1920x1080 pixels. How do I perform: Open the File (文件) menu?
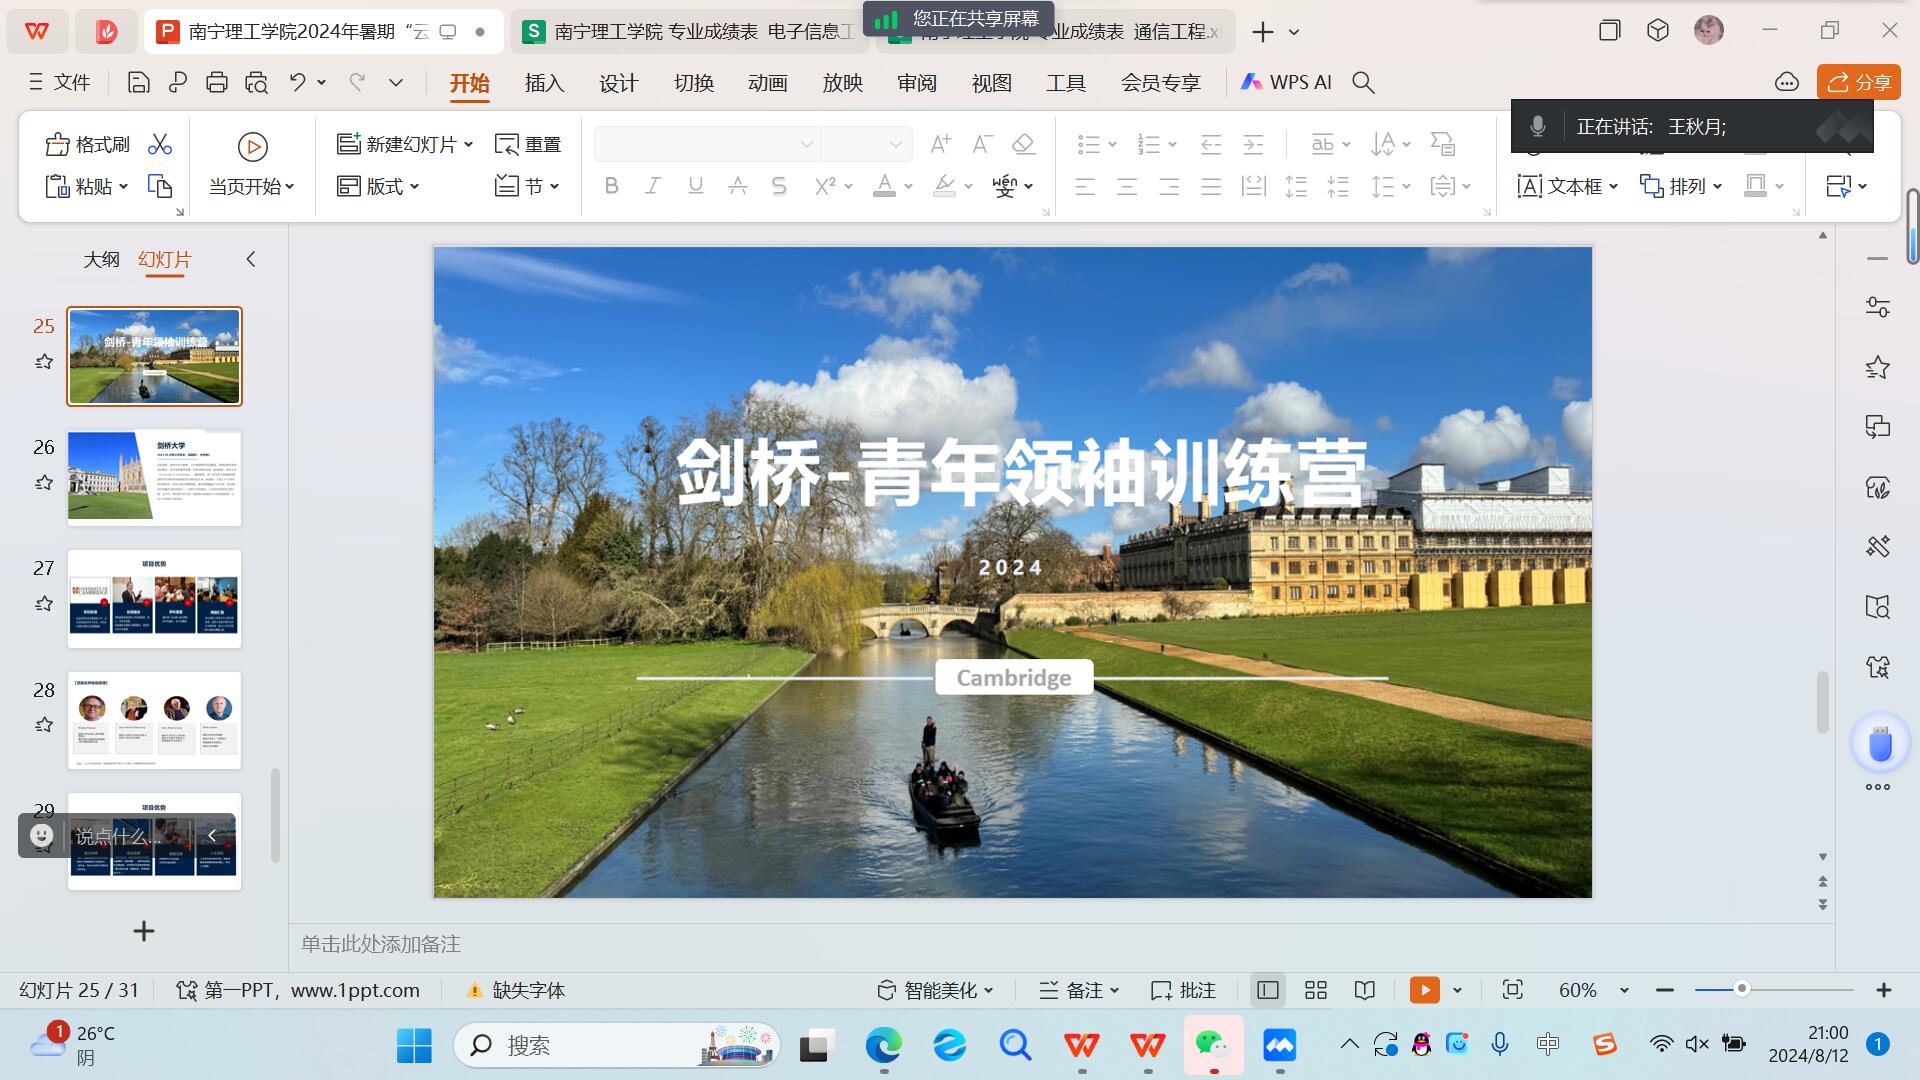pyautogui.click(x=60, y=83)
